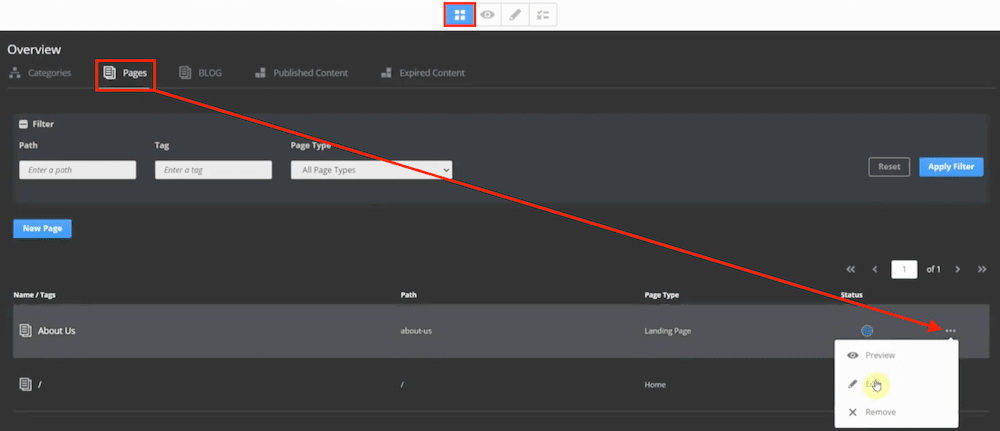The image size is (1000, 431).
Task: Switch to the BLOG tab
Action: [x=200, y=73]
